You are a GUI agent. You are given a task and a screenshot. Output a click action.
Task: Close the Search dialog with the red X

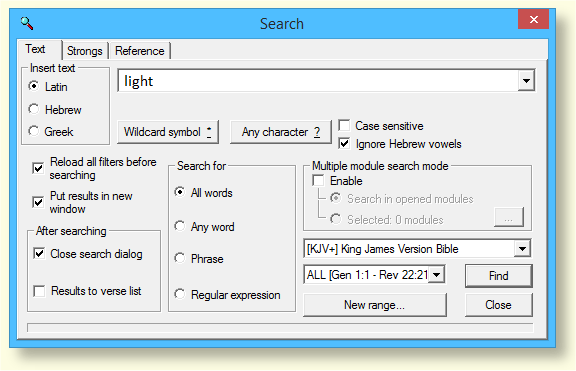pyautogui.click(x=533, y=19)
